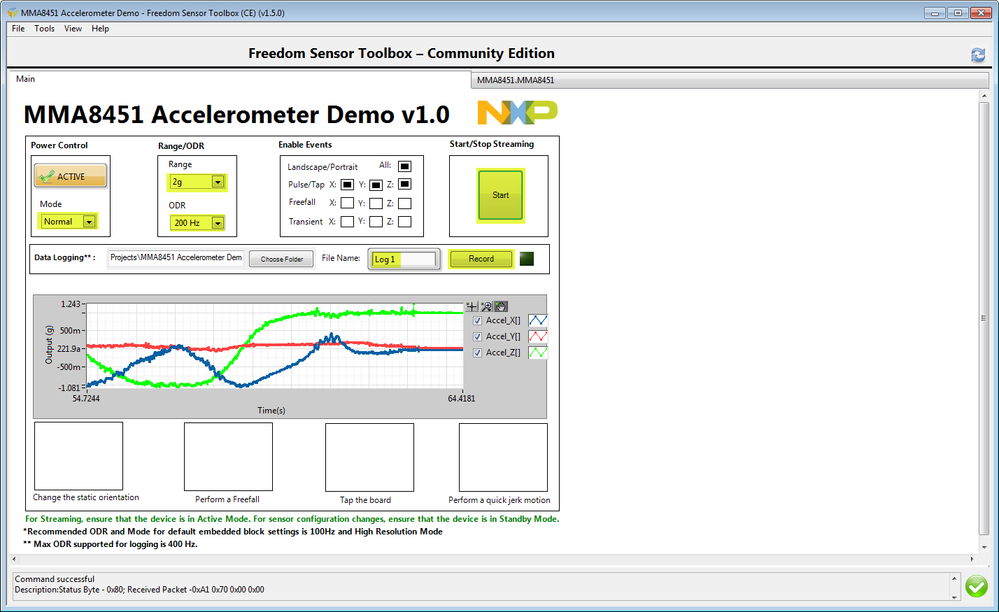
Task: Open the Accel_Z plot style swatch
Action: coord(538,352)
